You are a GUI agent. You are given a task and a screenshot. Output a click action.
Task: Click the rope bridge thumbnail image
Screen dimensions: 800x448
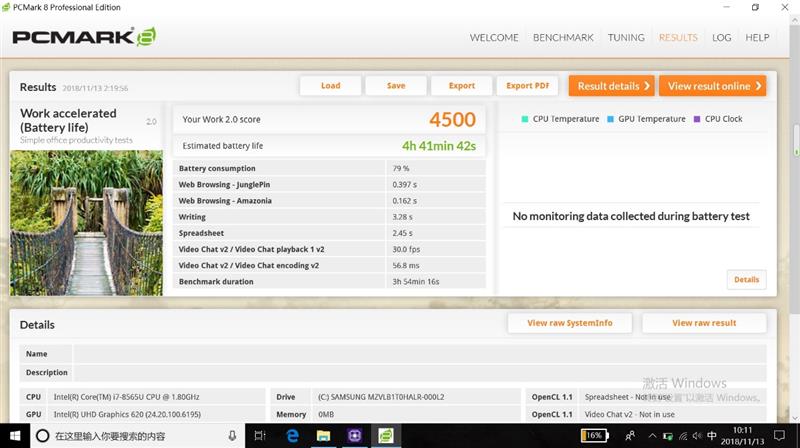86,223
